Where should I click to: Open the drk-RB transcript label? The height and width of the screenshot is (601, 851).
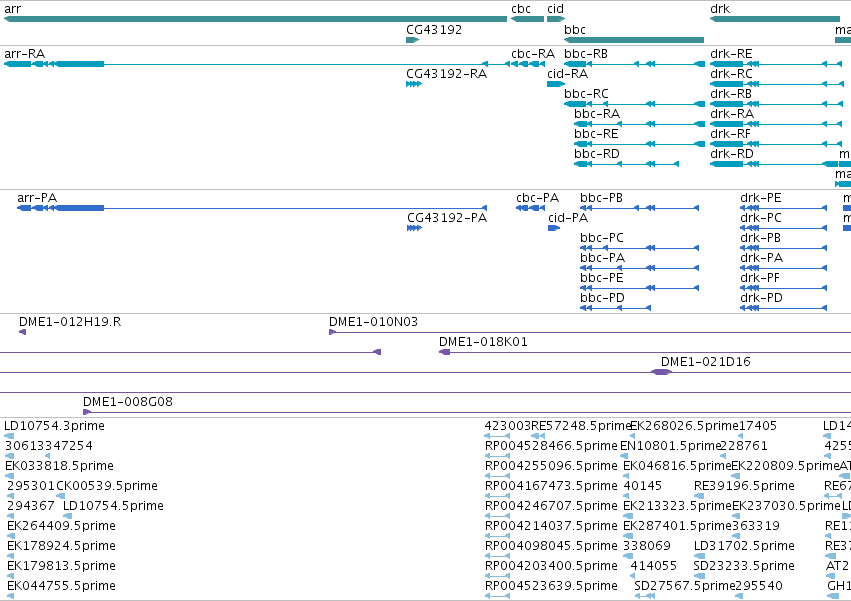point(731,94)
